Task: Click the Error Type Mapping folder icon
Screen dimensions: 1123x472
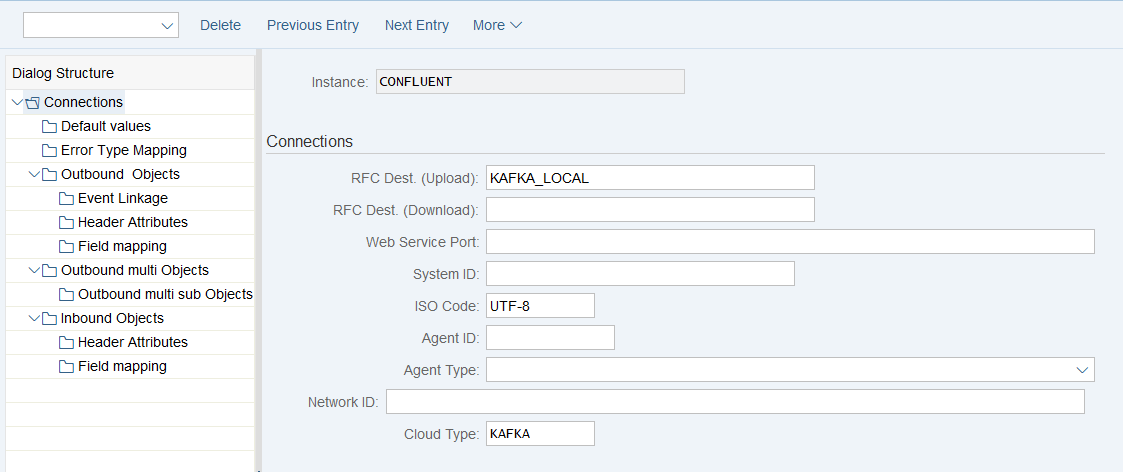Action: click(x=49, y=151)
